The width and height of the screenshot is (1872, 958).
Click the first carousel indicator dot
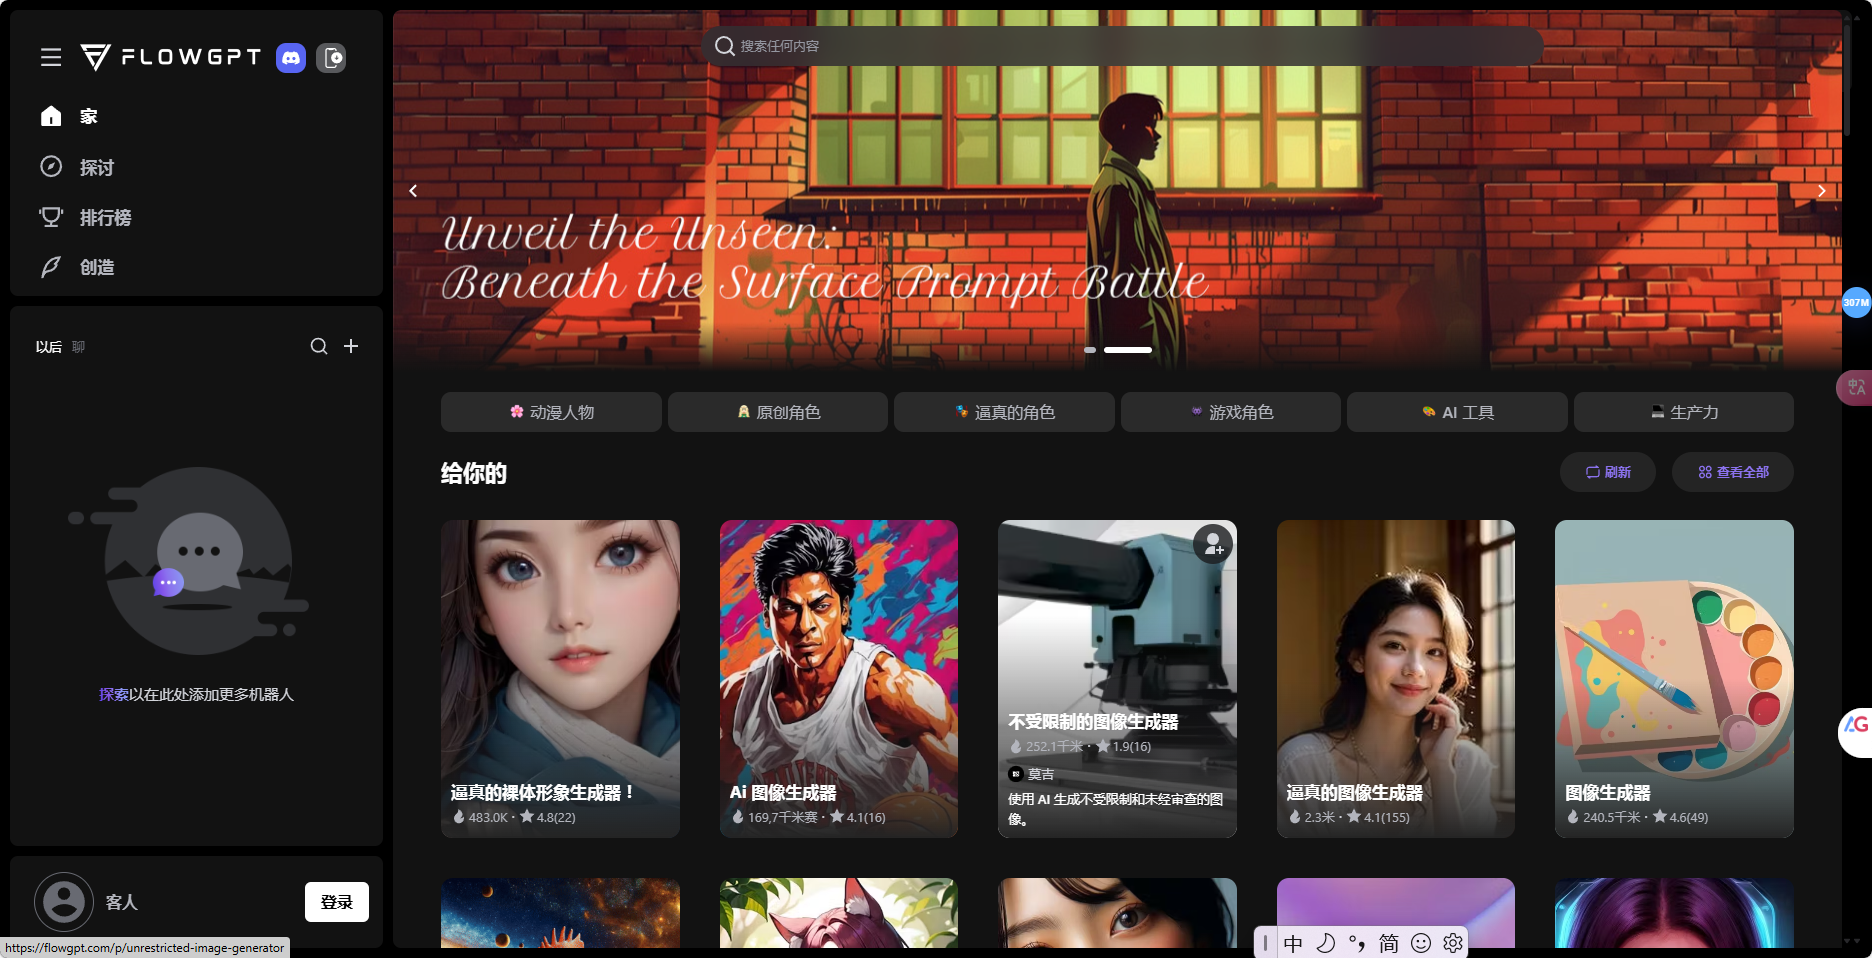(x=1090, y=350)
